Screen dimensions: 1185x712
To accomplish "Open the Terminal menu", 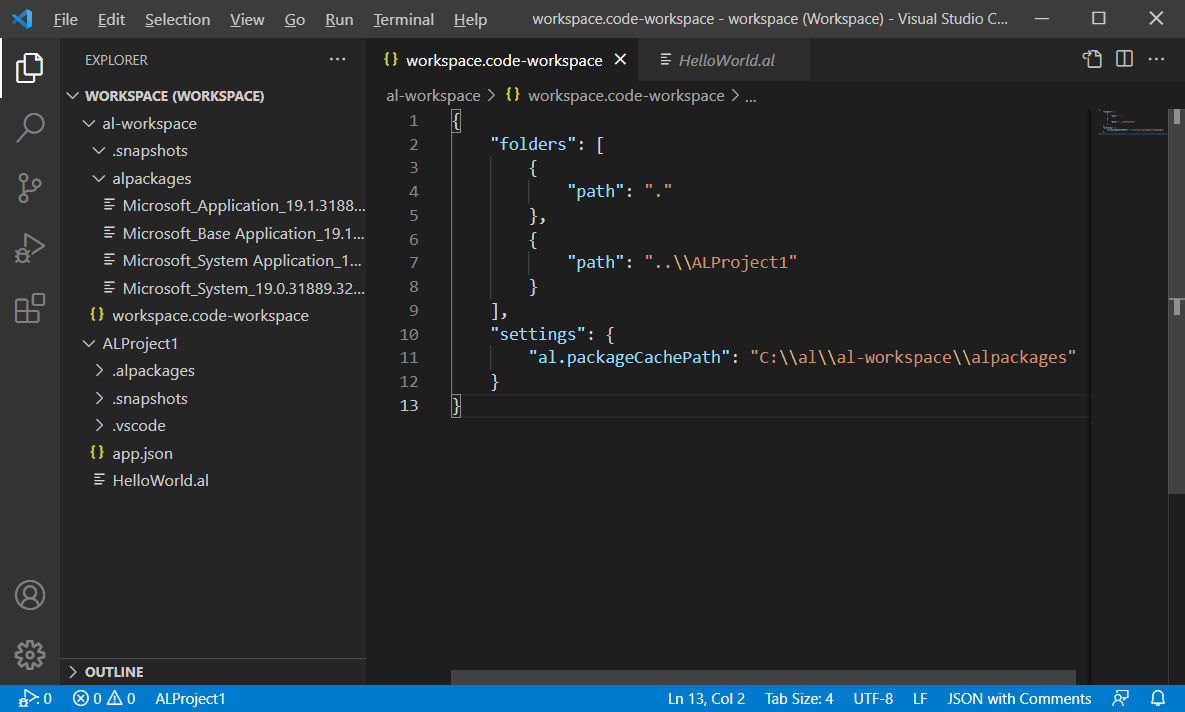I will pos(403,19).
